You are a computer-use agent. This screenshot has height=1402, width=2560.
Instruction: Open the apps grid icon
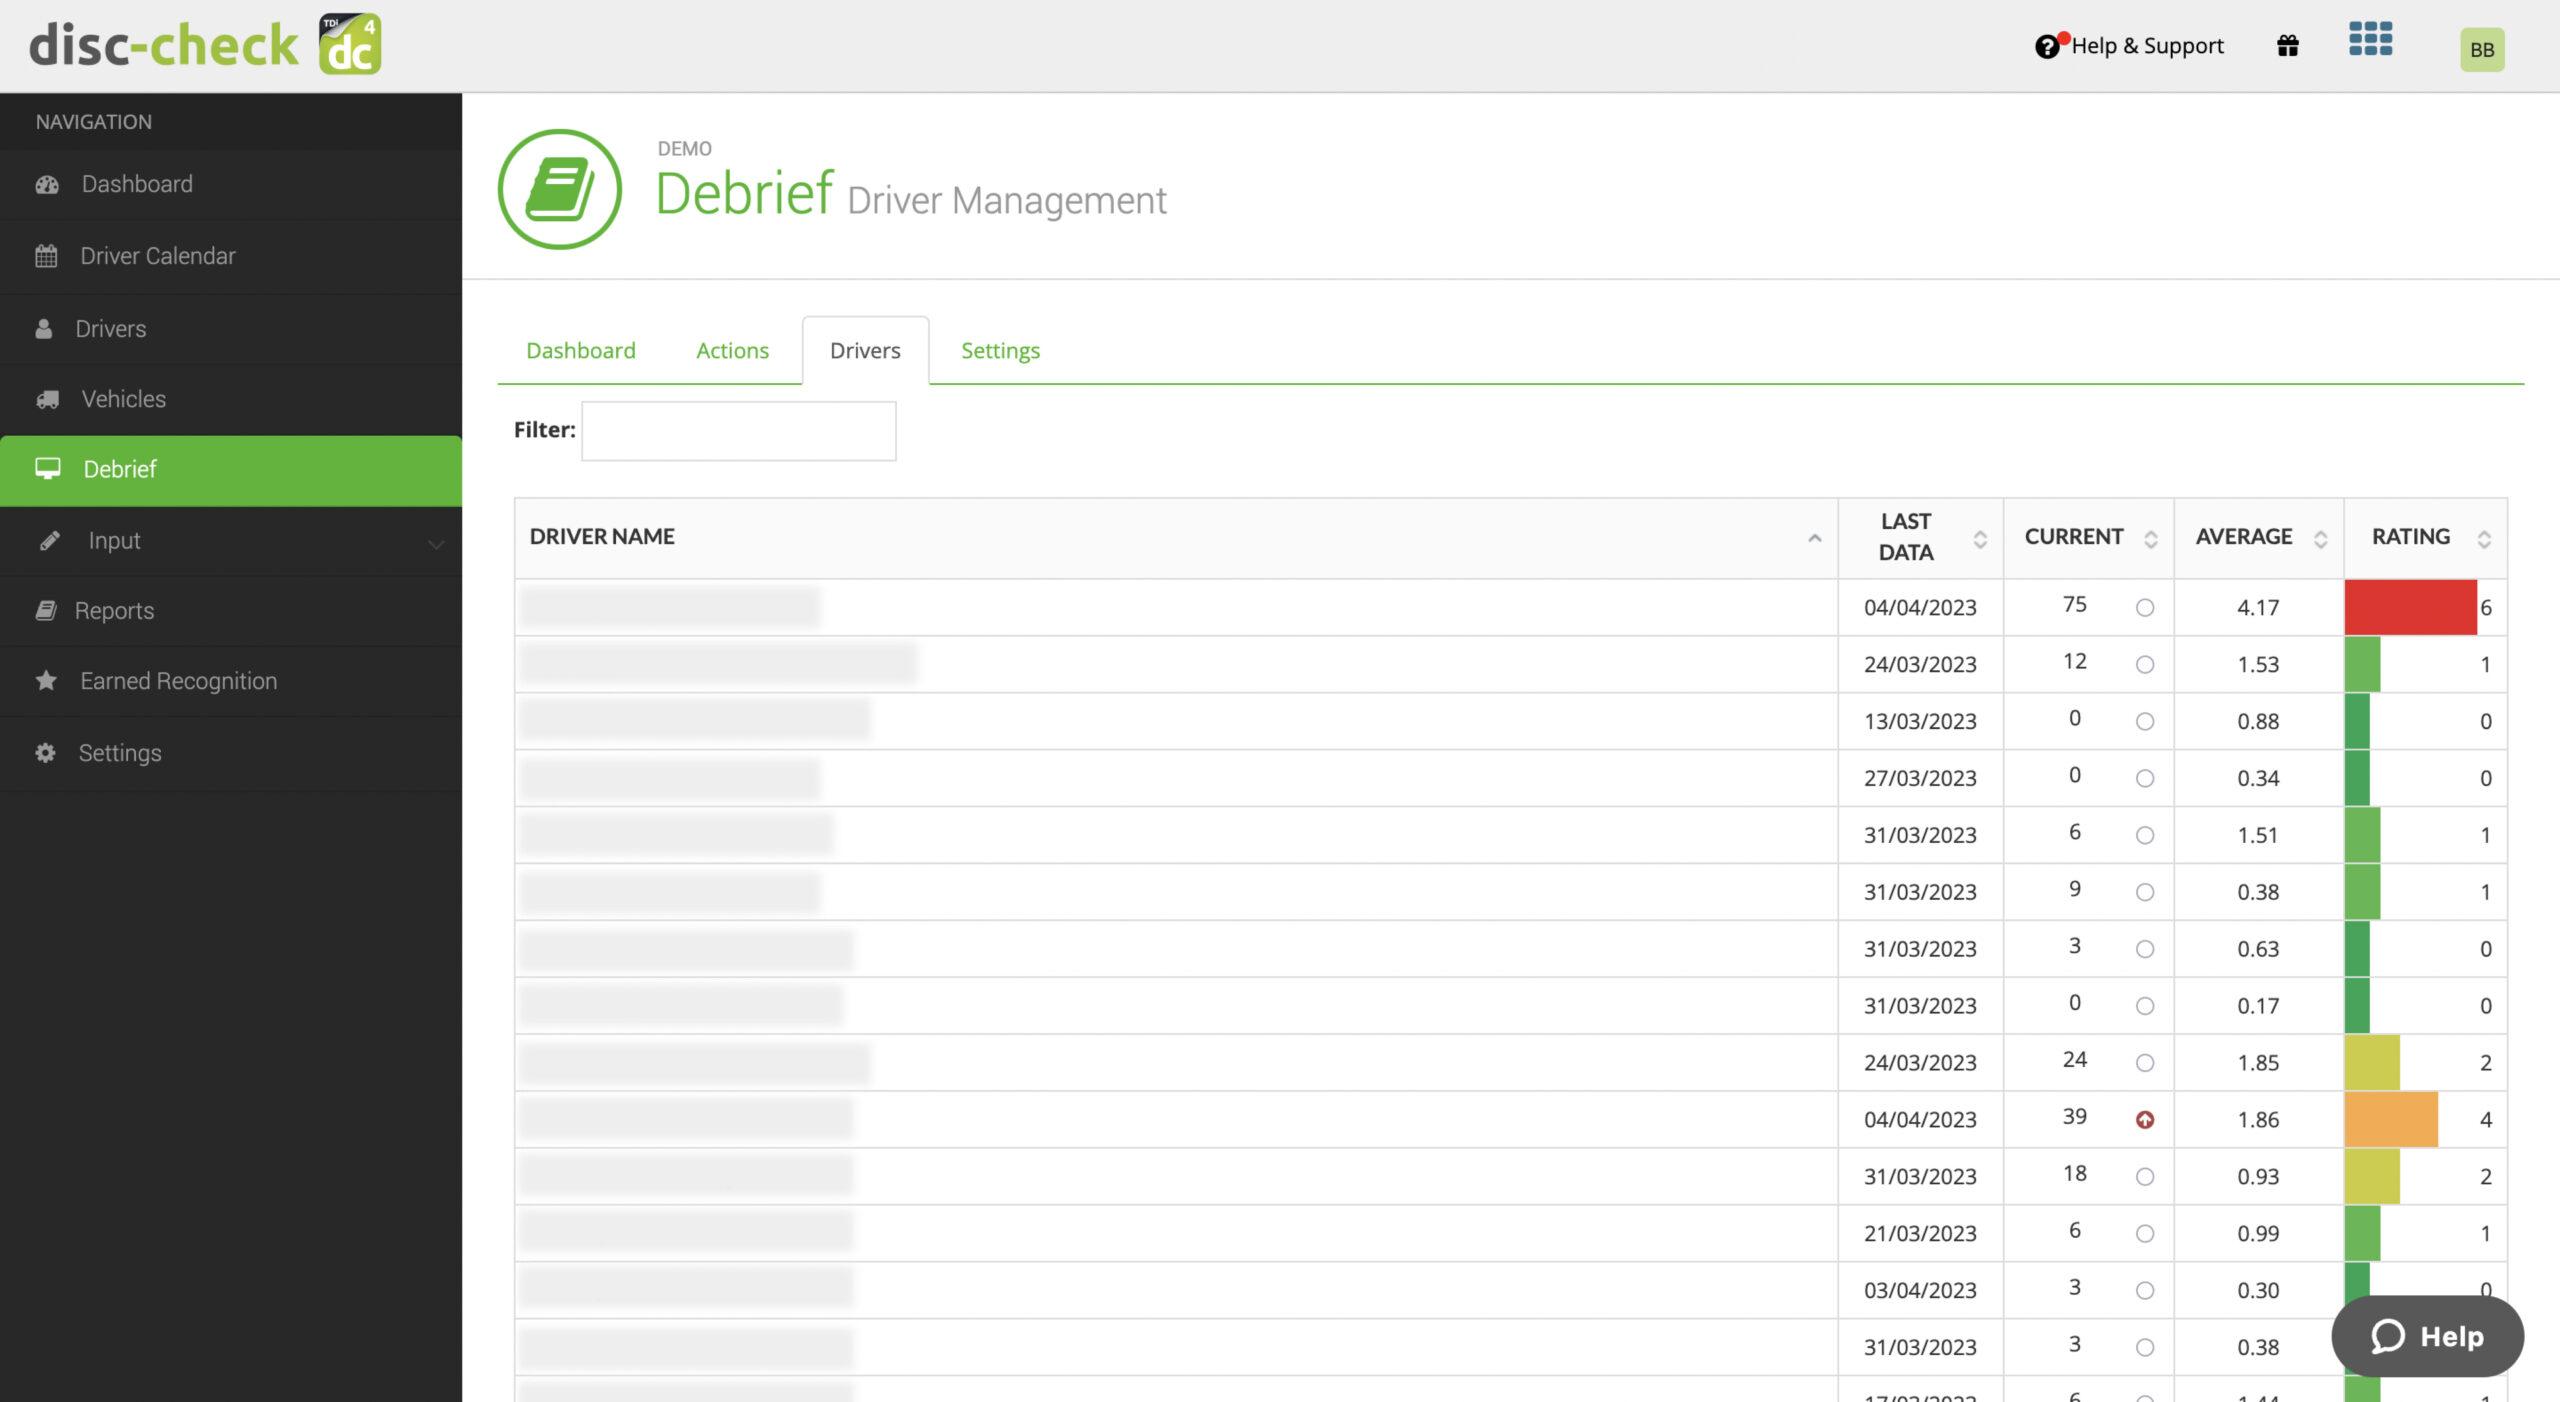2370,40
